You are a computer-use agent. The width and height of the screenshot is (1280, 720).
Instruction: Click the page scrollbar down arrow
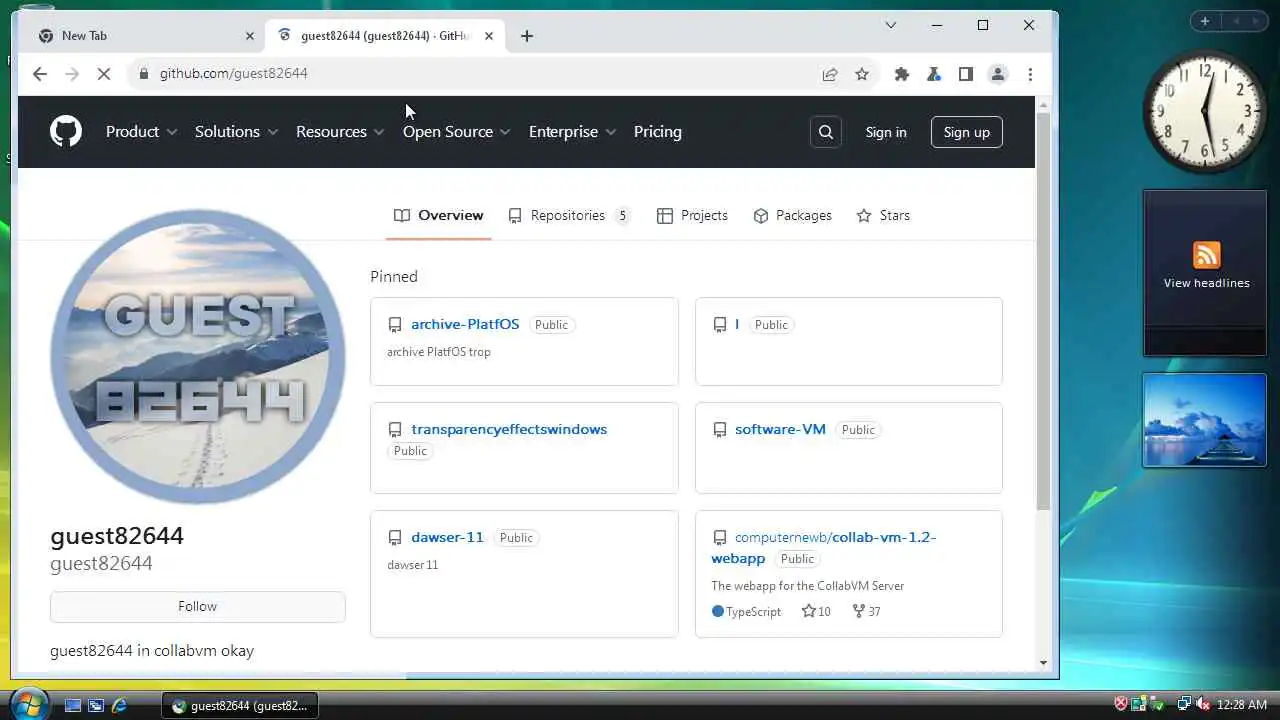pos(1044,662)
